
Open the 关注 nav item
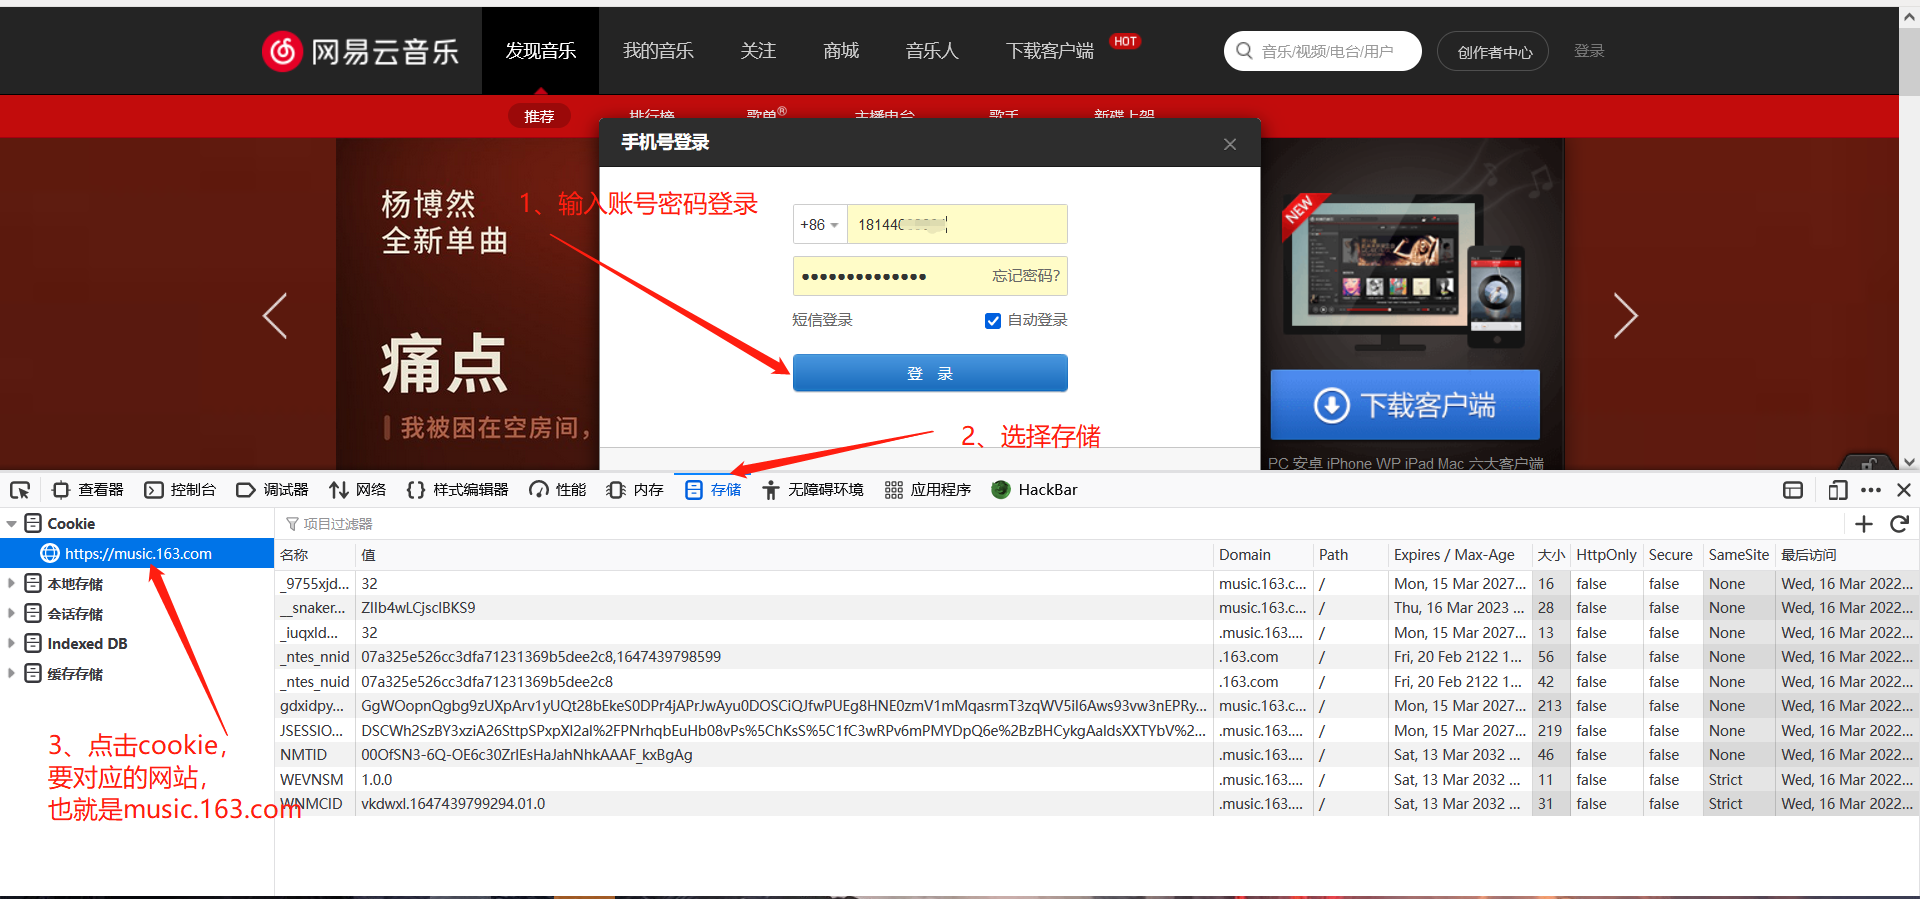758,51
